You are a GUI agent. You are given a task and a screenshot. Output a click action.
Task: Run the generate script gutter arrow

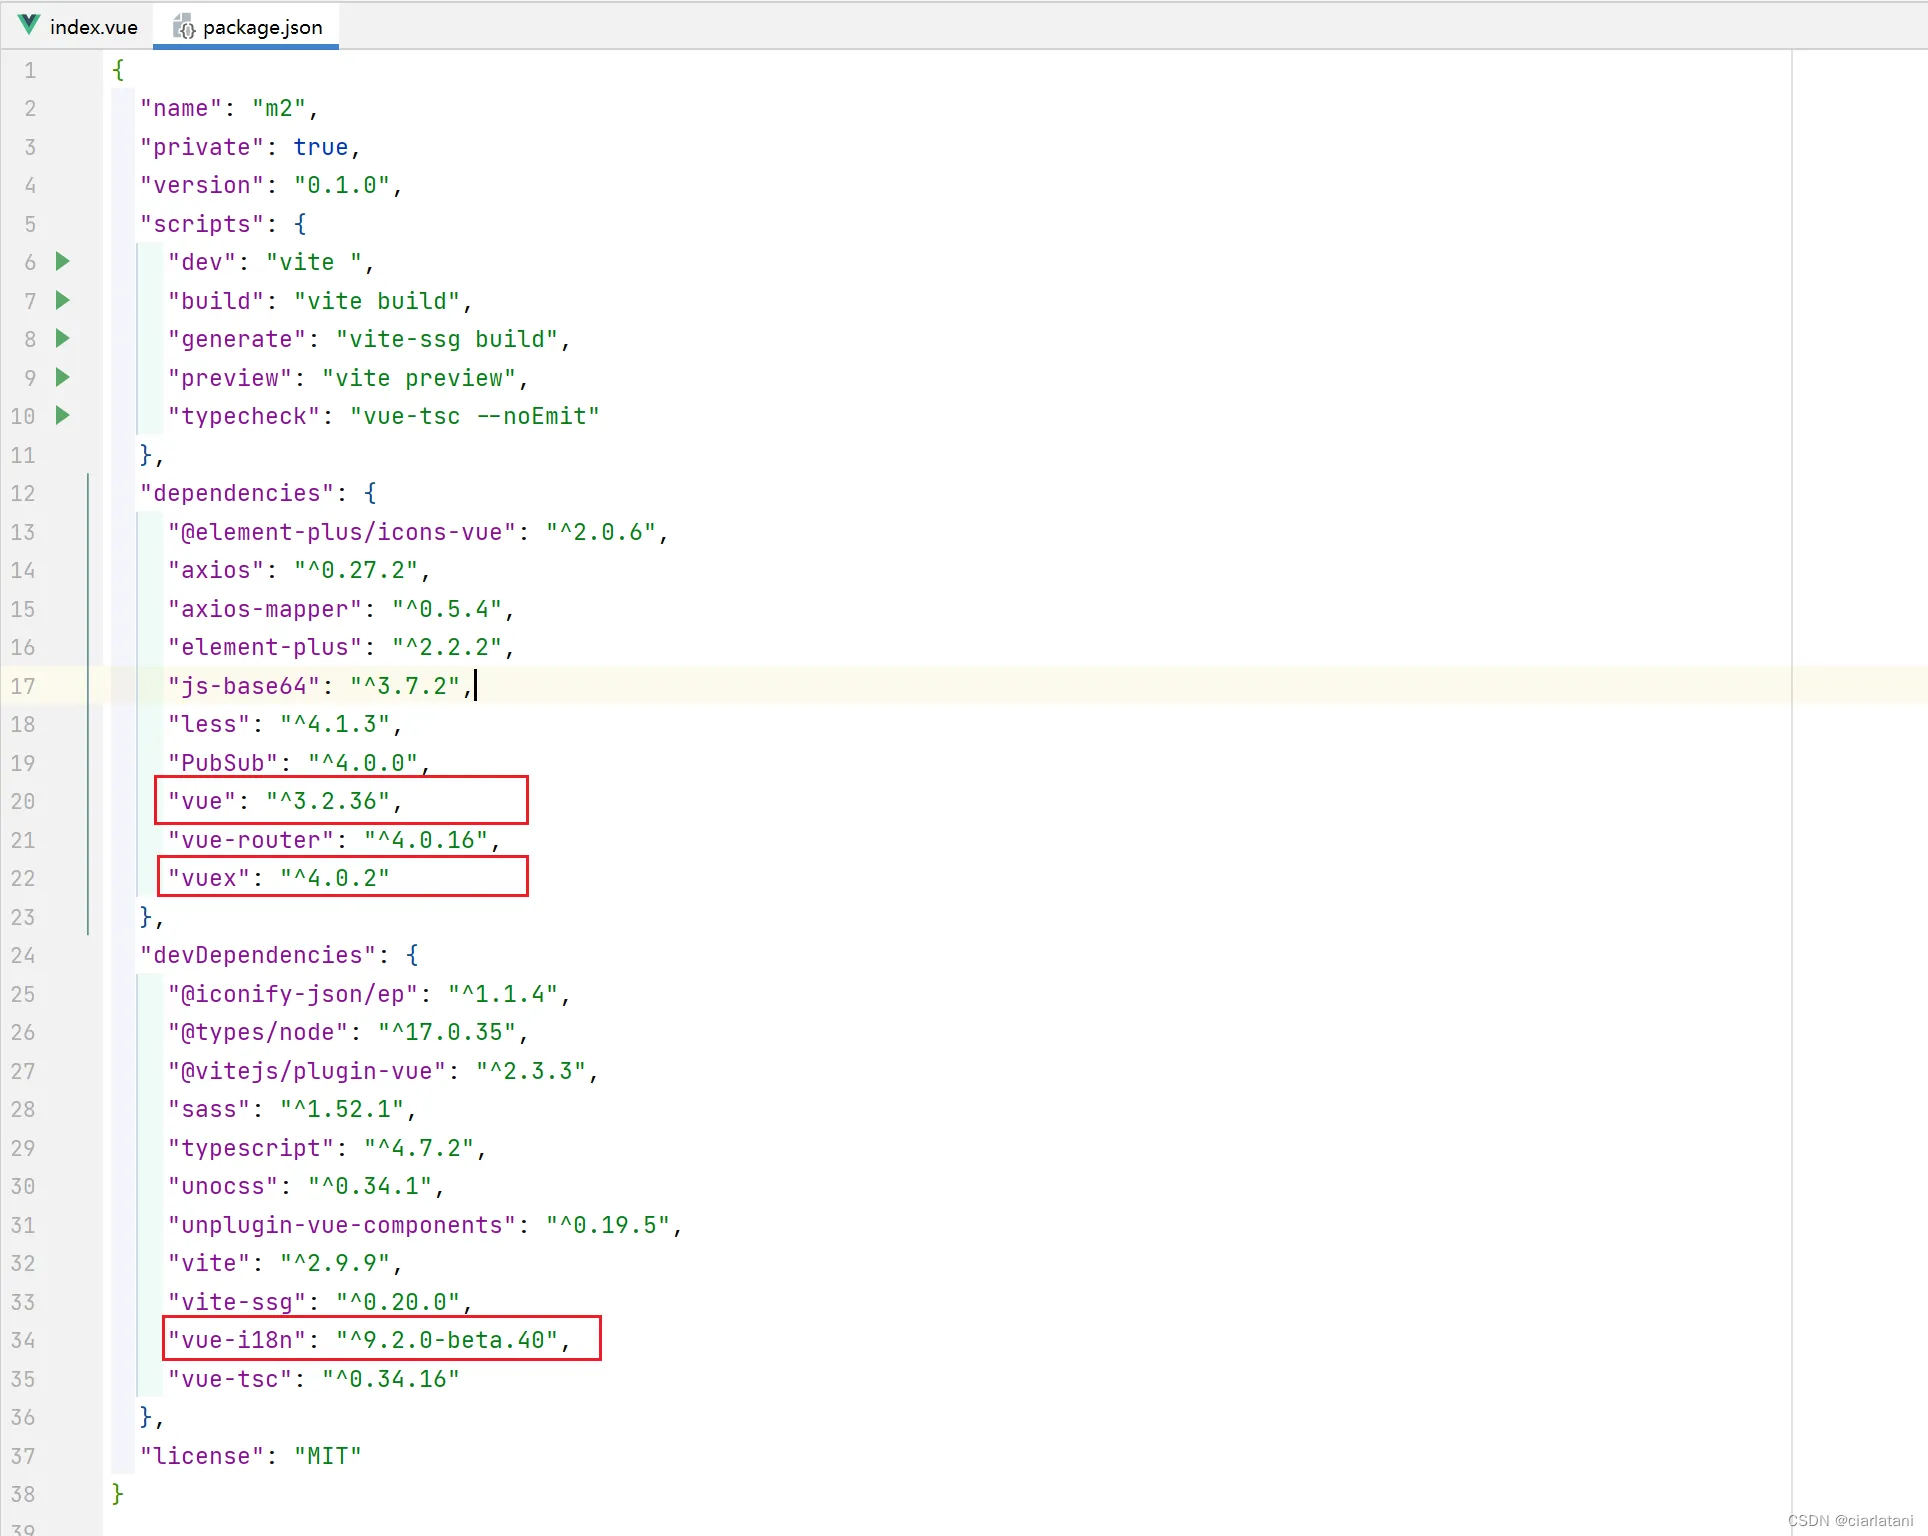(62, 339)
